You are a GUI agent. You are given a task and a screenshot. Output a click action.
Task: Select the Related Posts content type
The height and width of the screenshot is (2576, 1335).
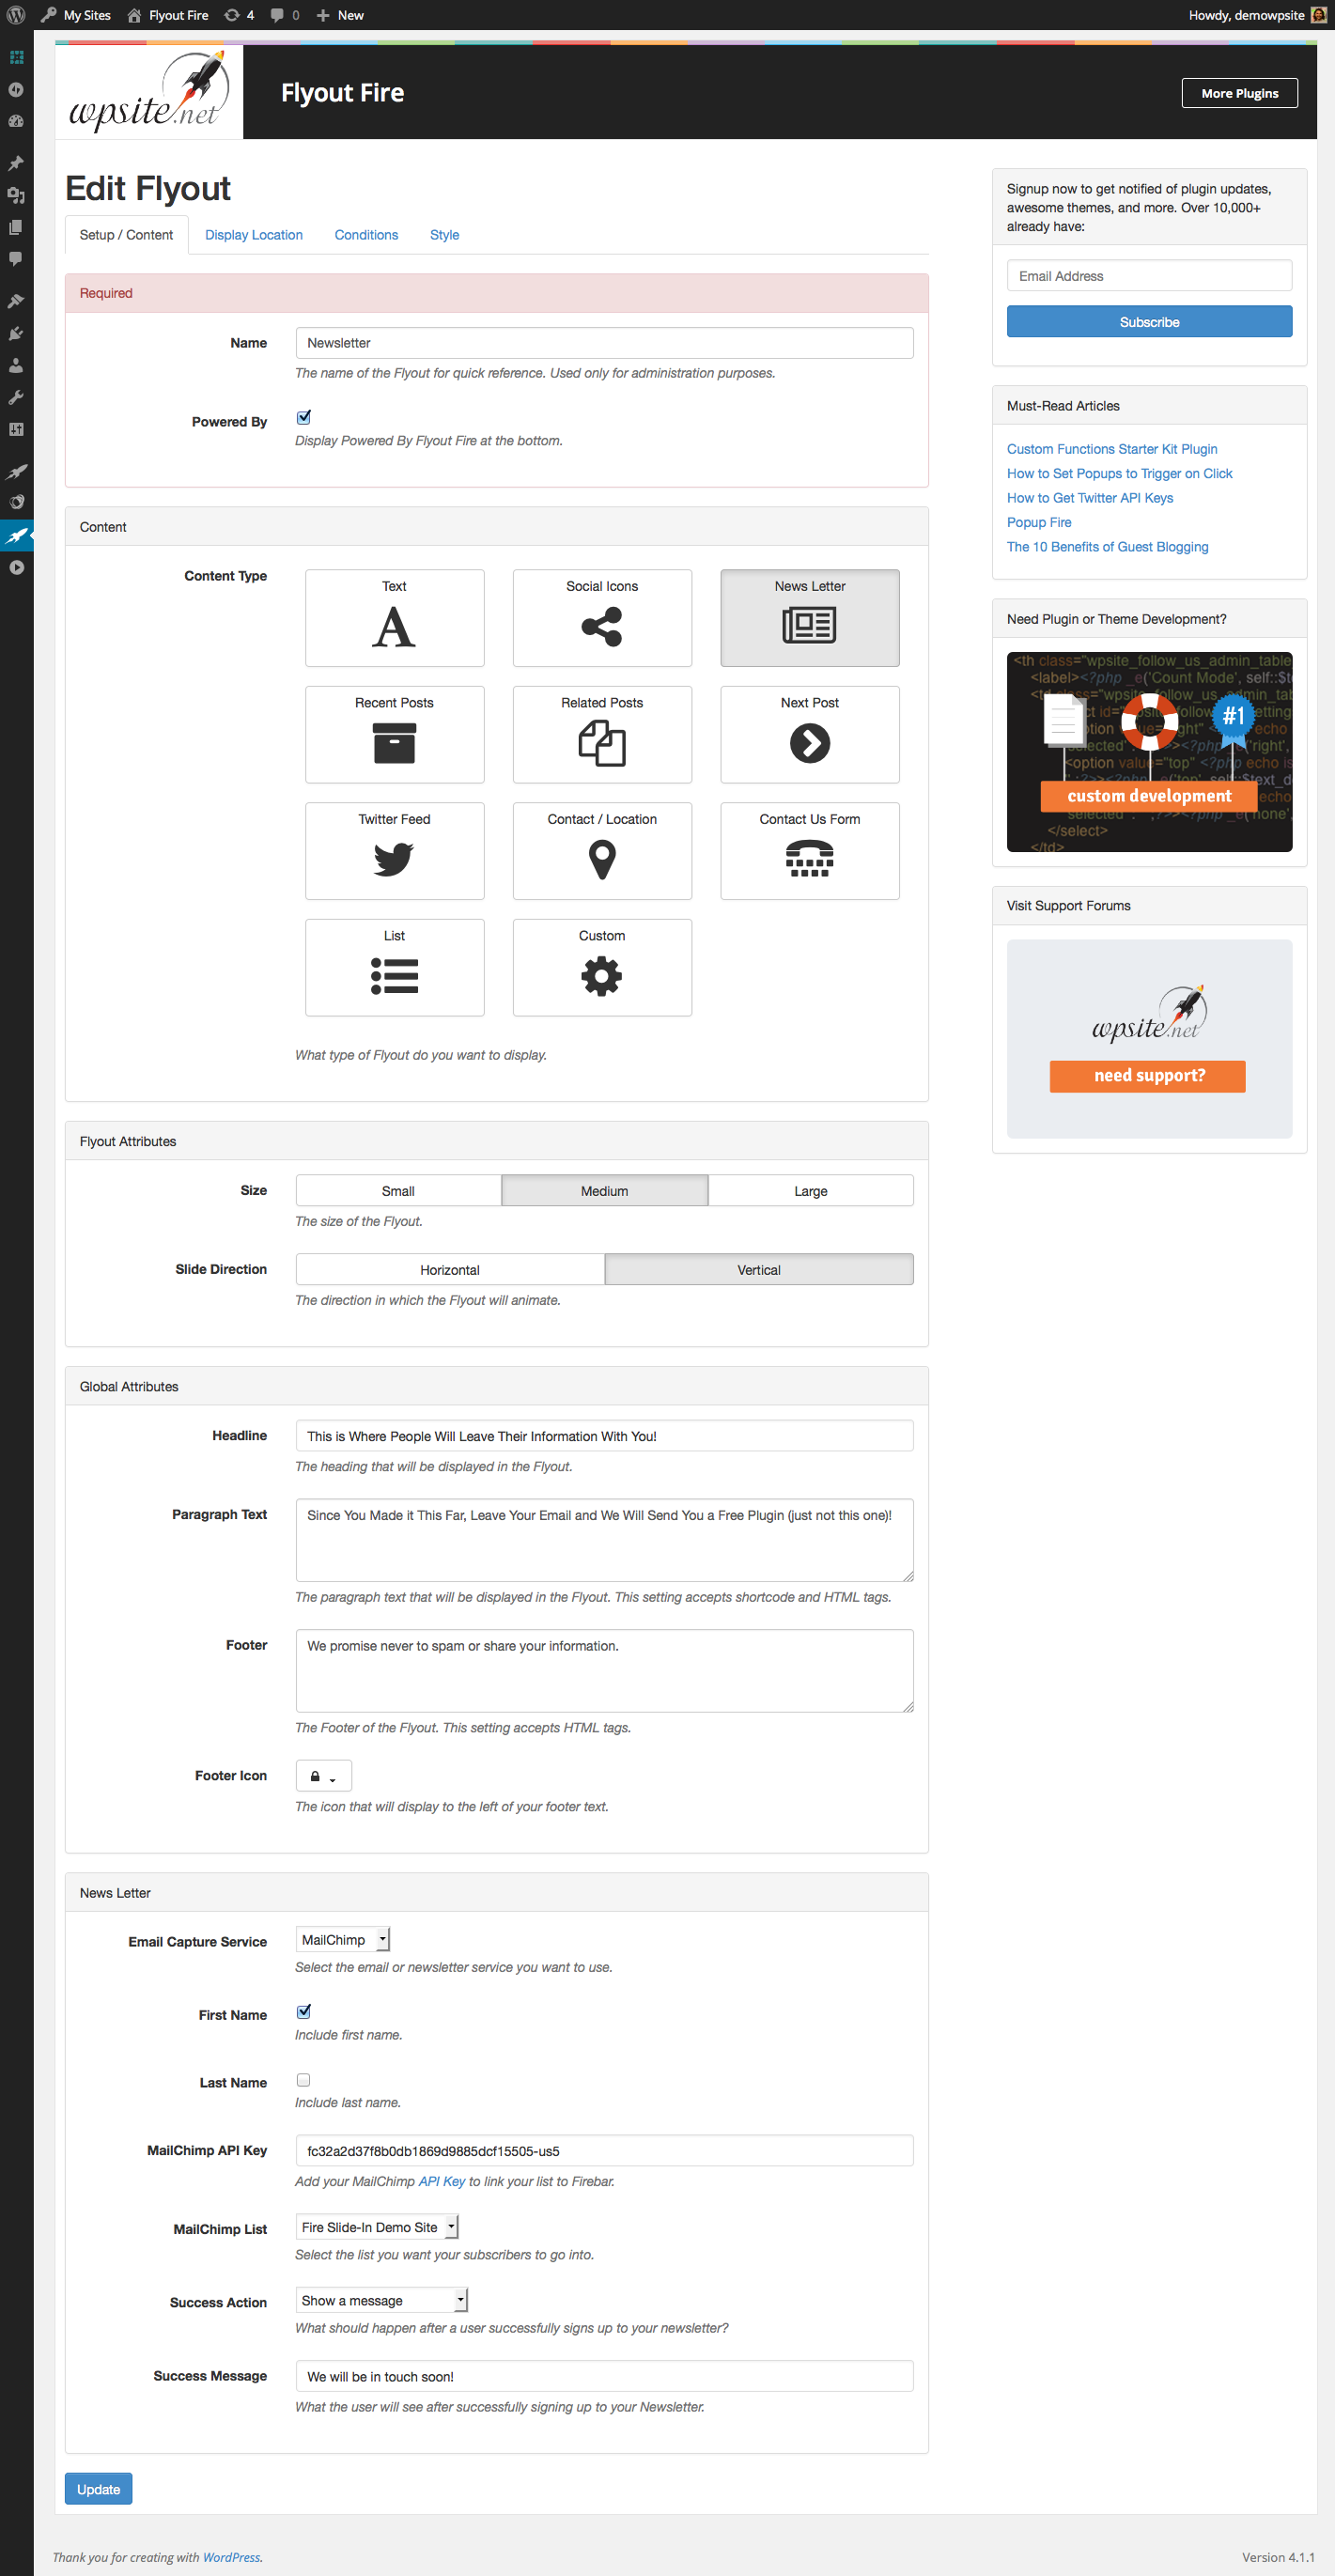[x=602, y=734]
